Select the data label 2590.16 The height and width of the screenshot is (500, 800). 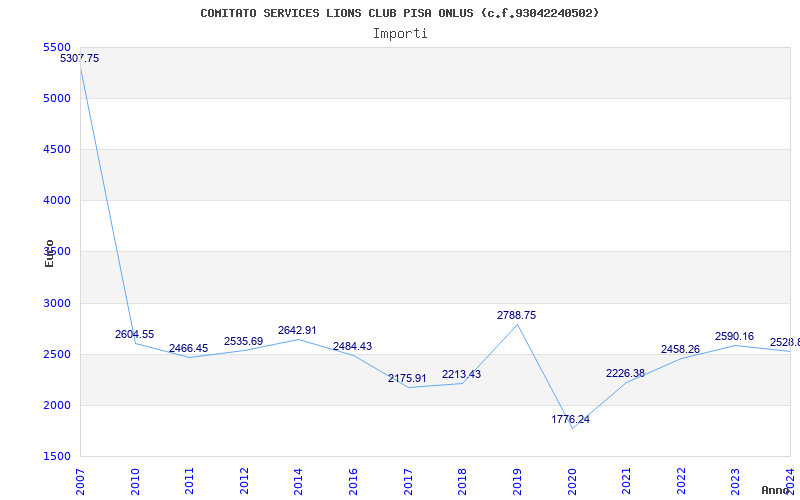coord(734,336)
